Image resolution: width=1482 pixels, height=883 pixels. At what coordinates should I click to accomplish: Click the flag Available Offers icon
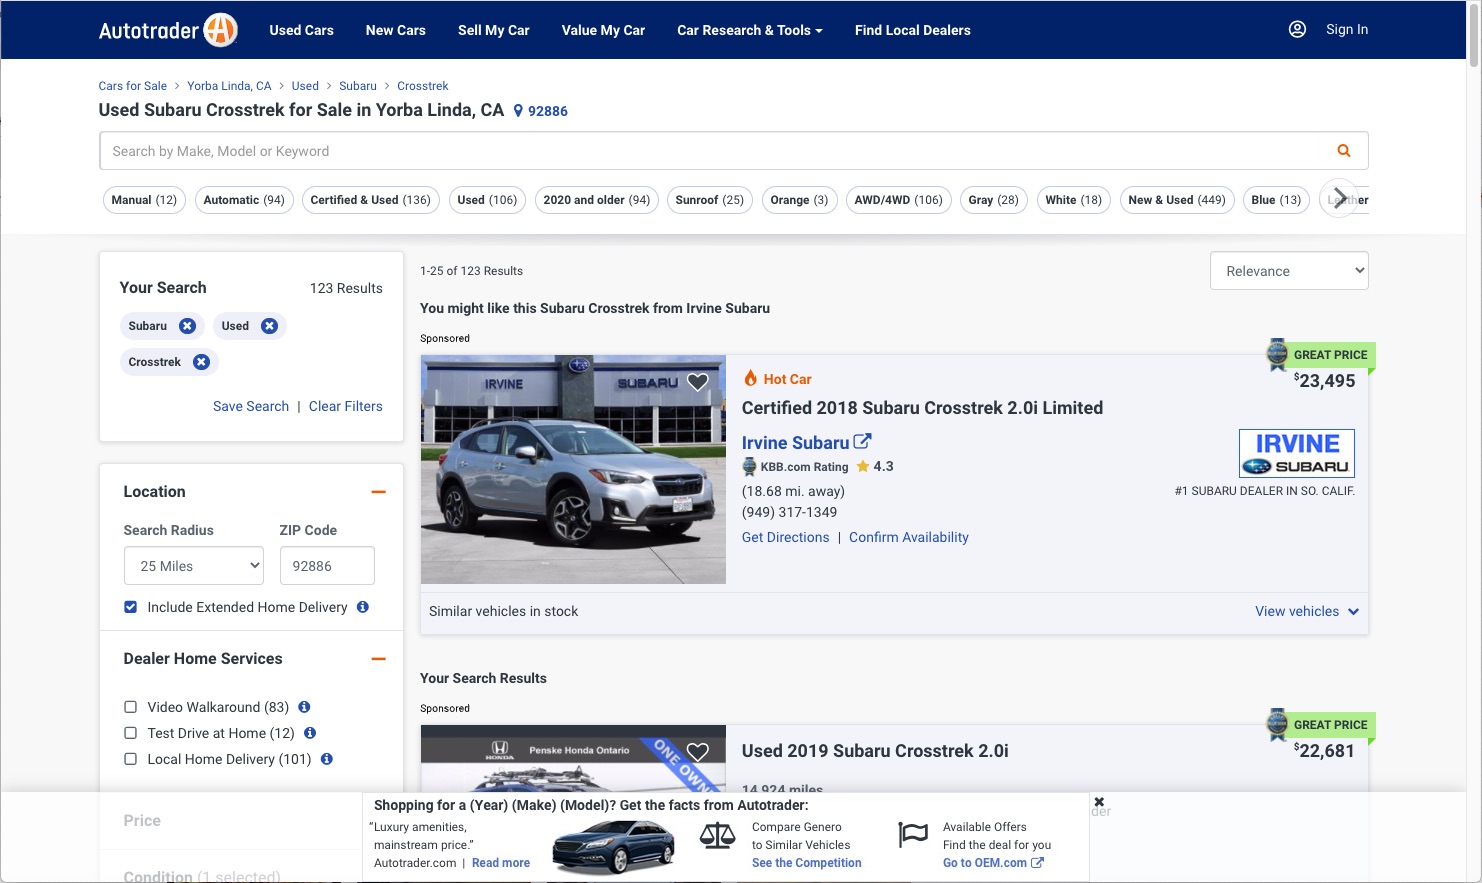[x=913, y=834]
